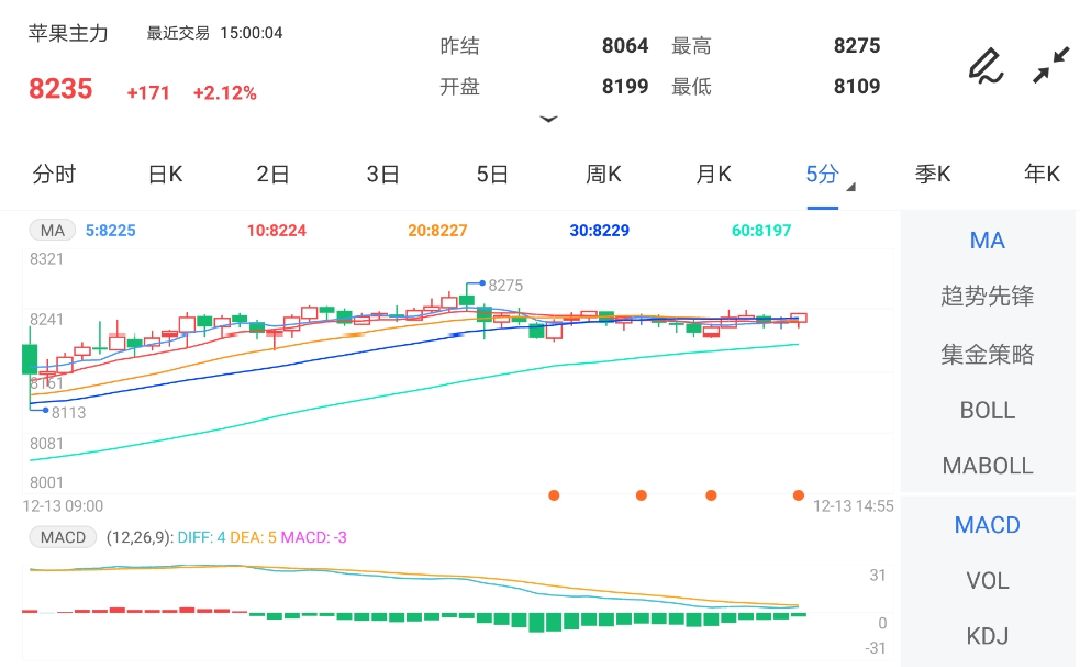Viewport: 1080px width, 667px height.
Task: Open the drawing pen tool icon
Action: [x=986, y=65]
